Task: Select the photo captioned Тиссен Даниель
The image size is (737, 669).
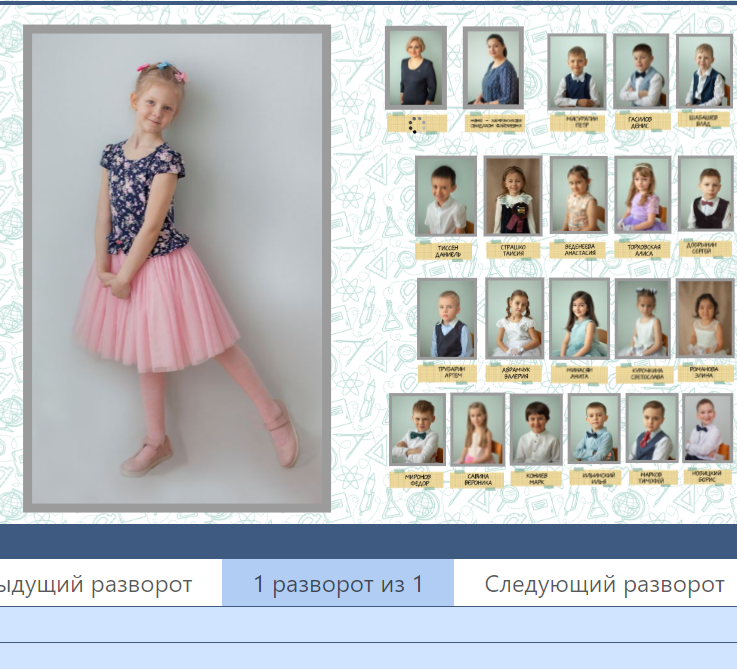Action: (446, 196)
